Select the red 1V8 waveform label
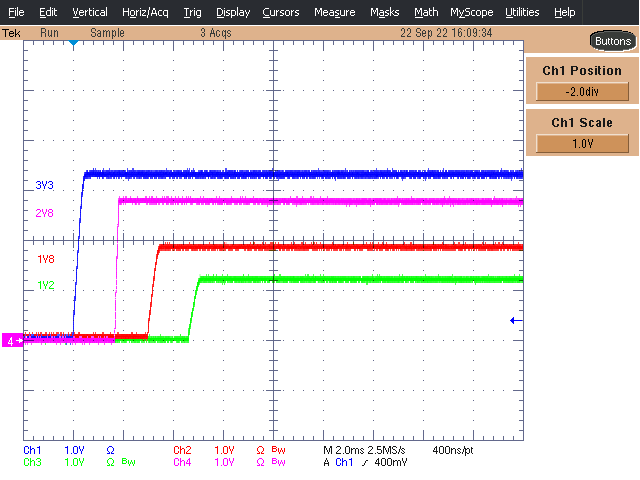This screenshot has height=480, width=640. coord(46,259)
